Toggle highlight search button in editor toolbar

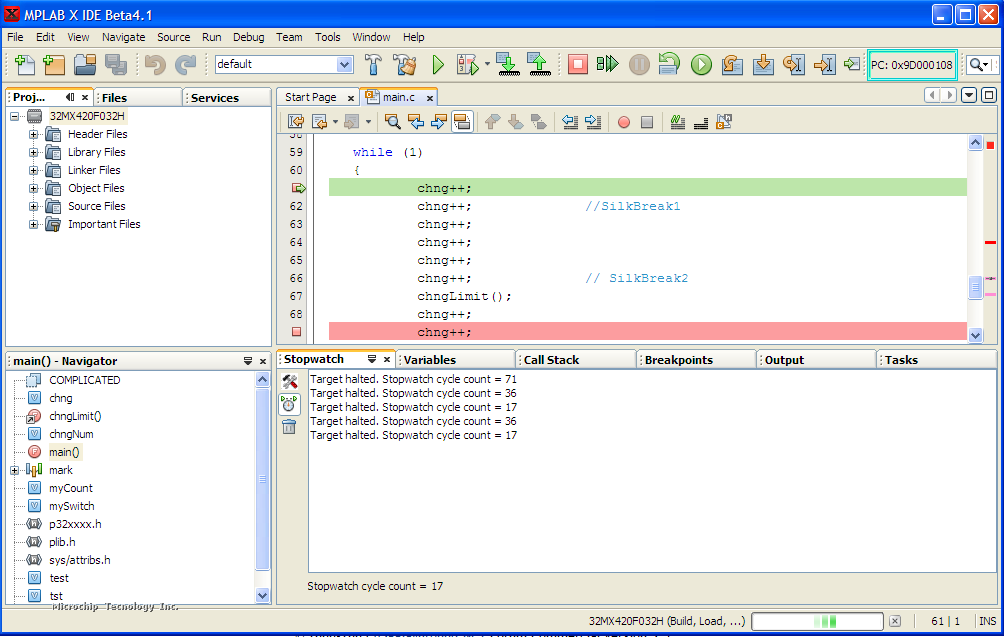coord(462,122)
